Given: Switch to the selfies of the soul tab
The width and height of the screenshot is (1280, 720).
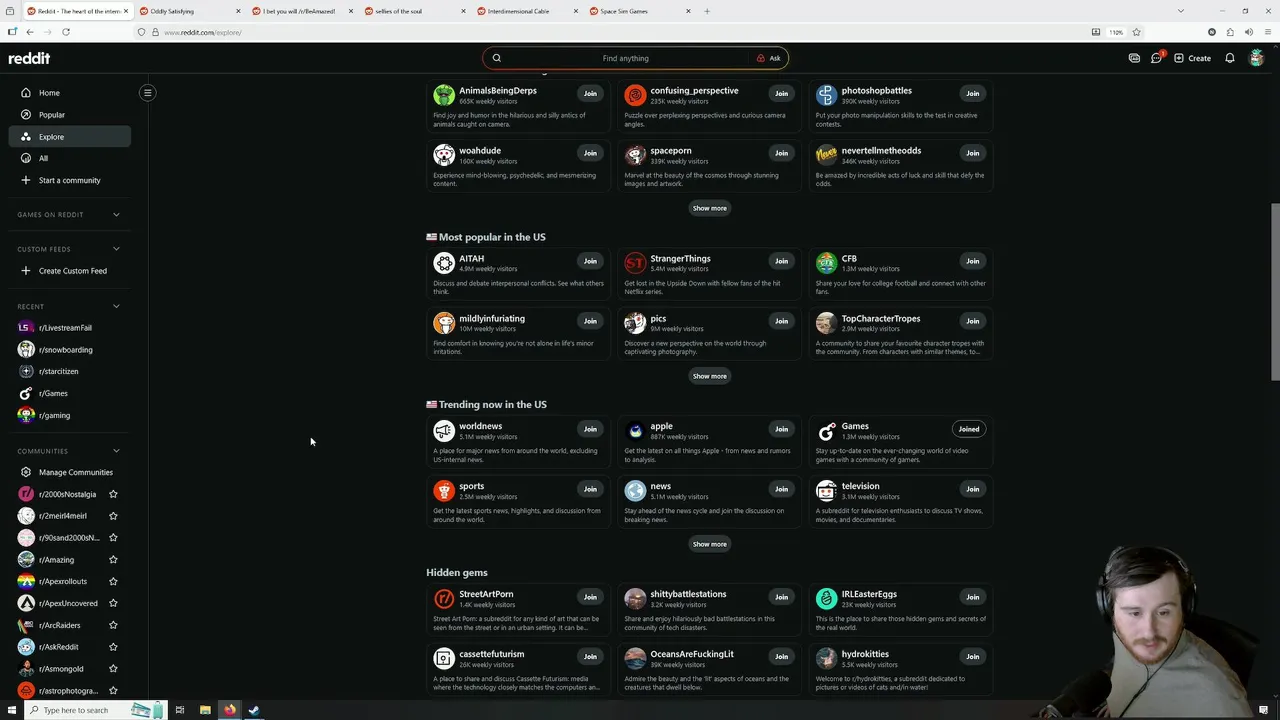Looking at the screenshot, I should 414,11.
